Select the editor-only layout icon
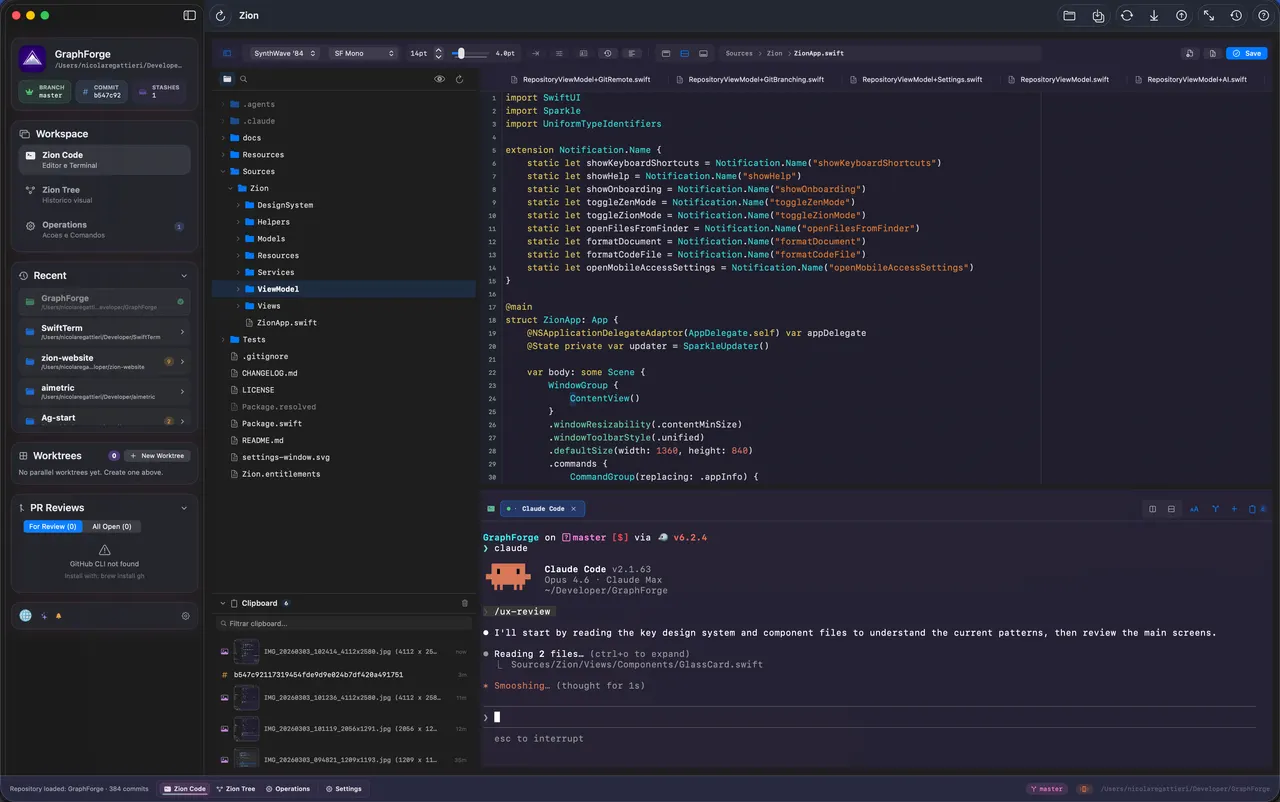 (665, 53)
